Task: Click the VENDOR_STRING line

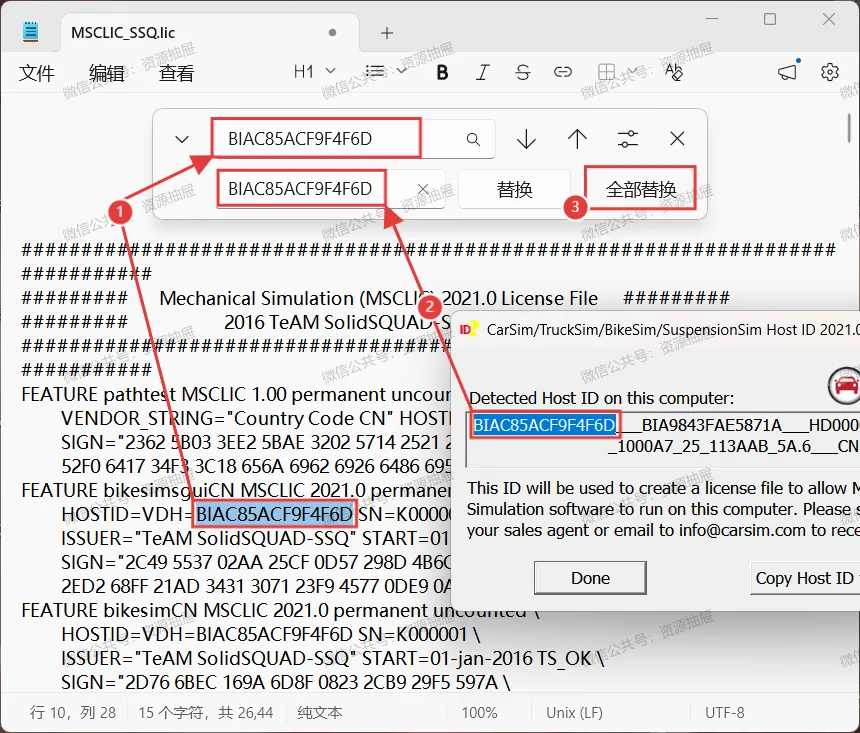Action: click(x=256, y=418)
